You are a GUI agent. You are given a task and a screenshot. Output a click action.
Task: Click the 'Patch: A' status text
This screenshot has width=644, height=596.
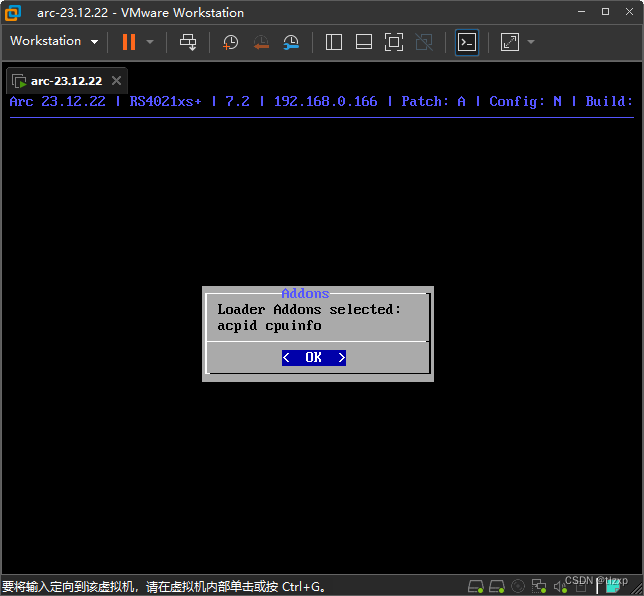pyautogui.click(x=433, y=101)
